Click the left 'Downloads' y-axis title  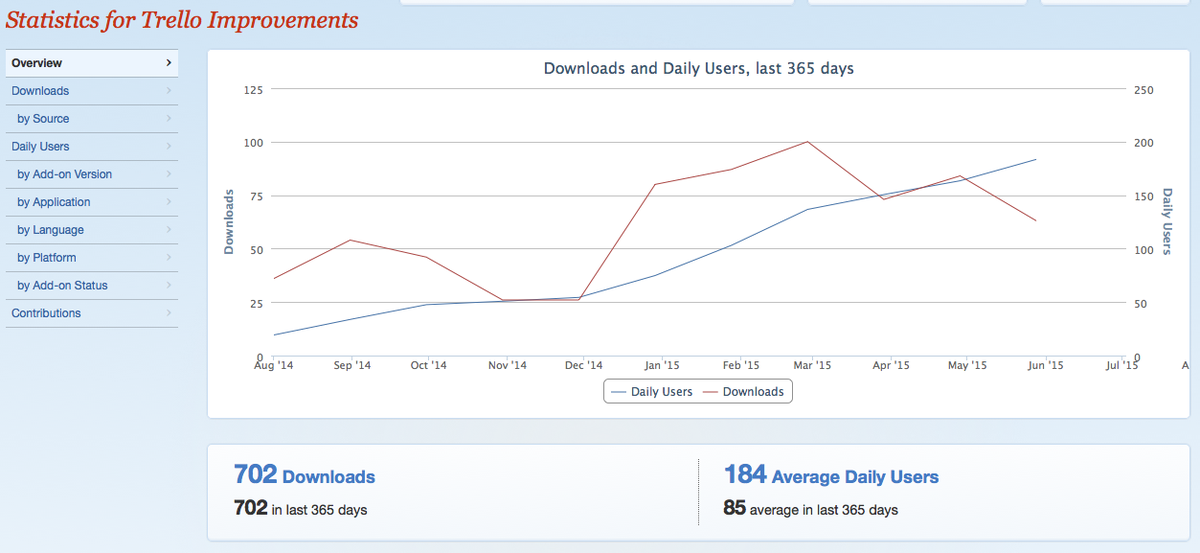229,222
